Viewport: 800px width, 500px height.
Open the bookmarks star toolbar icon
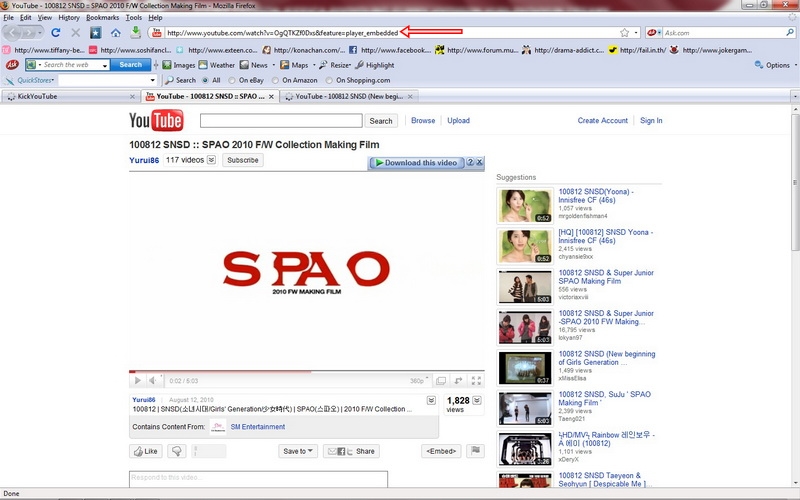(95, 33)
